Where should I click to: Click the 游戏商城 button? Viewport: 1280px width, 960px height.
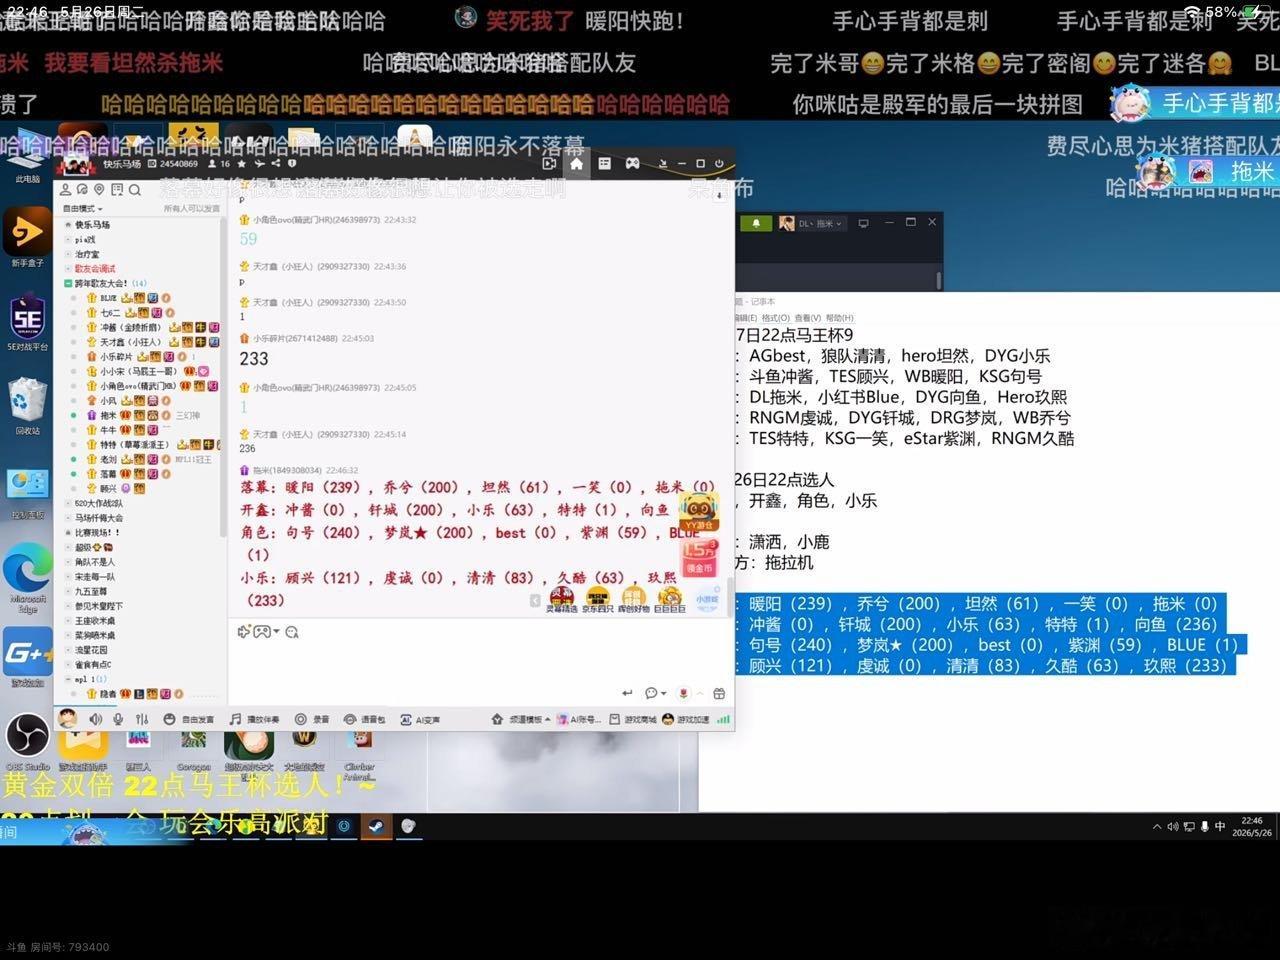click(631, 719)
